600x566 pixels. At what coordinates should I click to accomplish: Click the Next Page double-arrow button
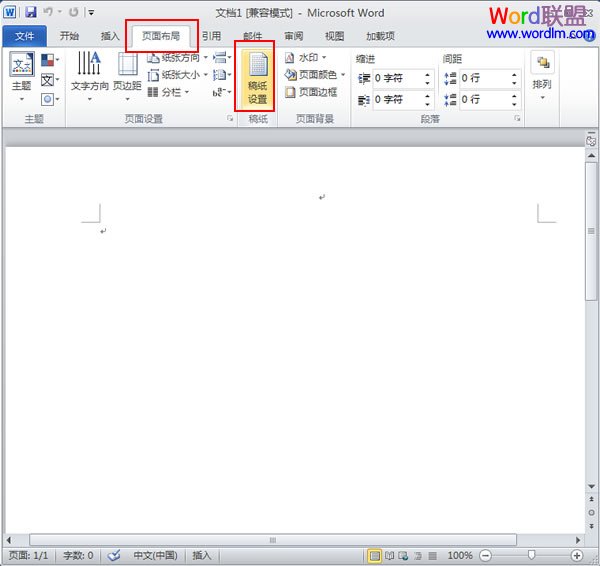(x=591, y=526)
